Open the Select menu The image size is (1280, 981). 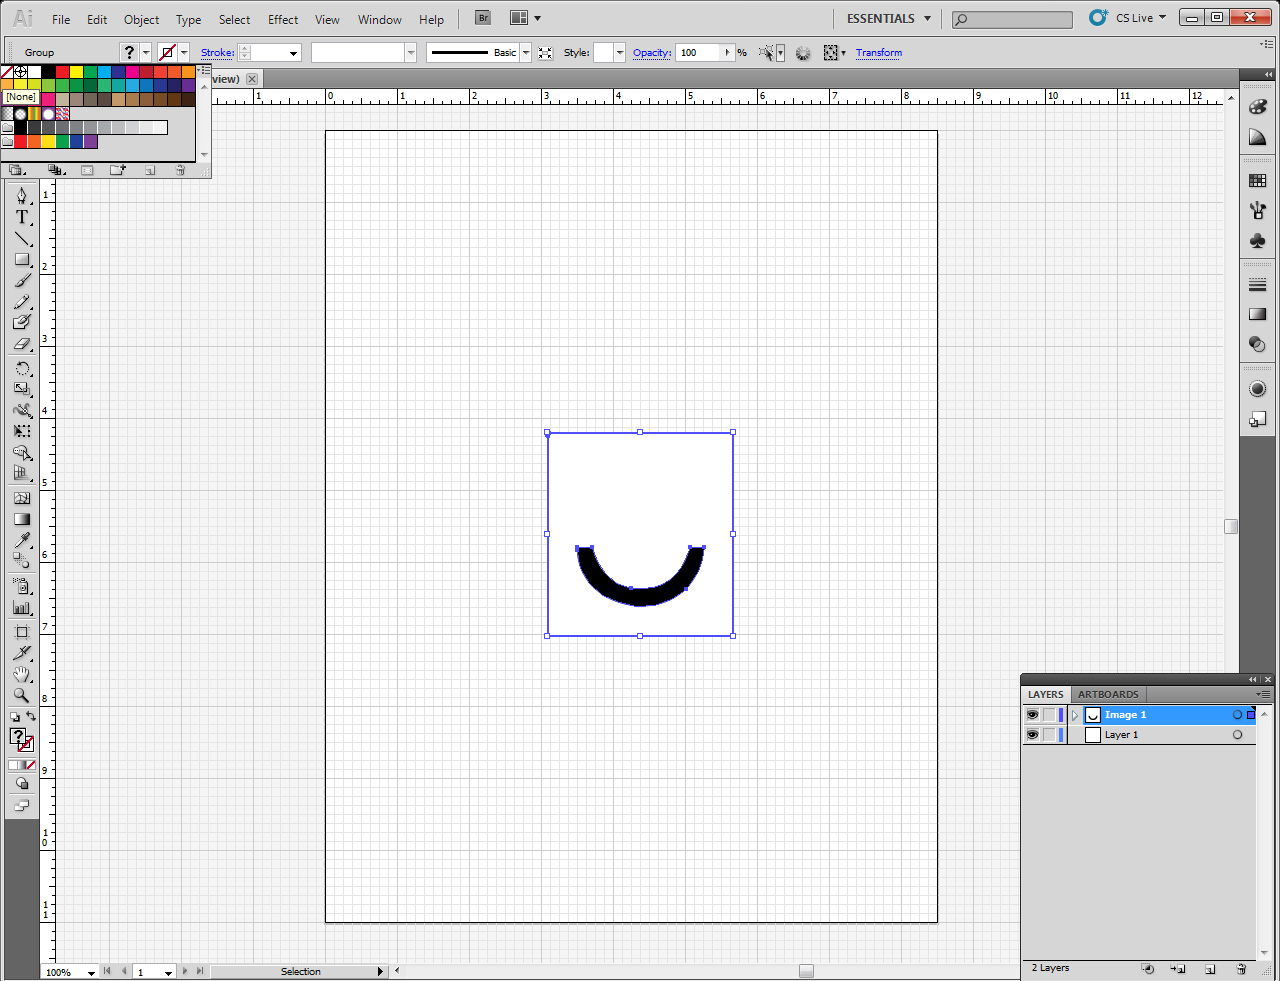235,19
